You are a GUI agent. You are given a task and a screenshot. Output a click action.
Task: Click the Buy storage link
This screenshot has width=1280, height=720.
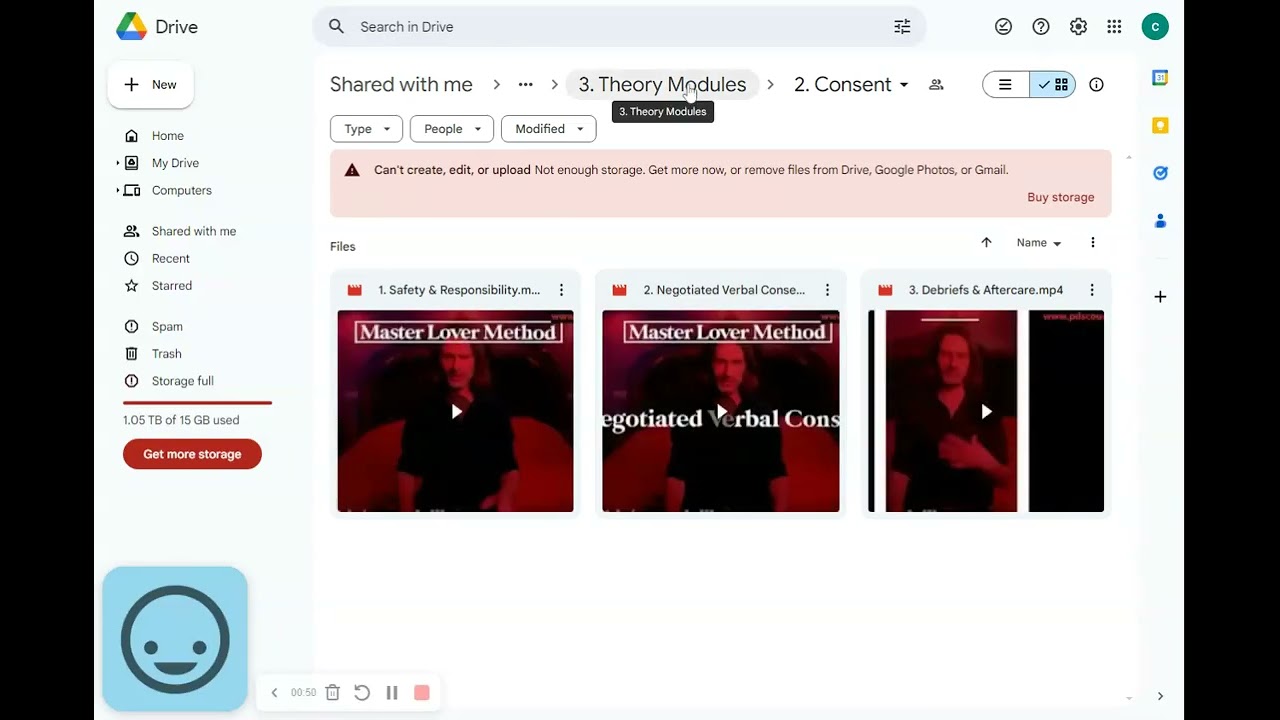(x=1061, y=197)
